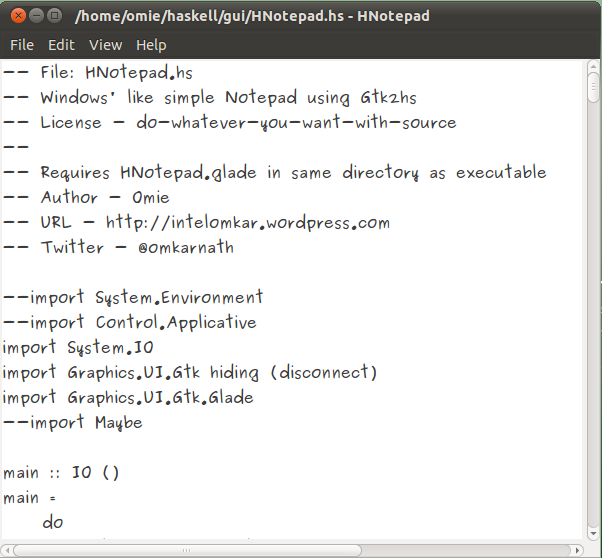Click the URL http://intelomkar.wordpress.com
The width and height of the screenshot is (602, 558).
click(248, 223)
